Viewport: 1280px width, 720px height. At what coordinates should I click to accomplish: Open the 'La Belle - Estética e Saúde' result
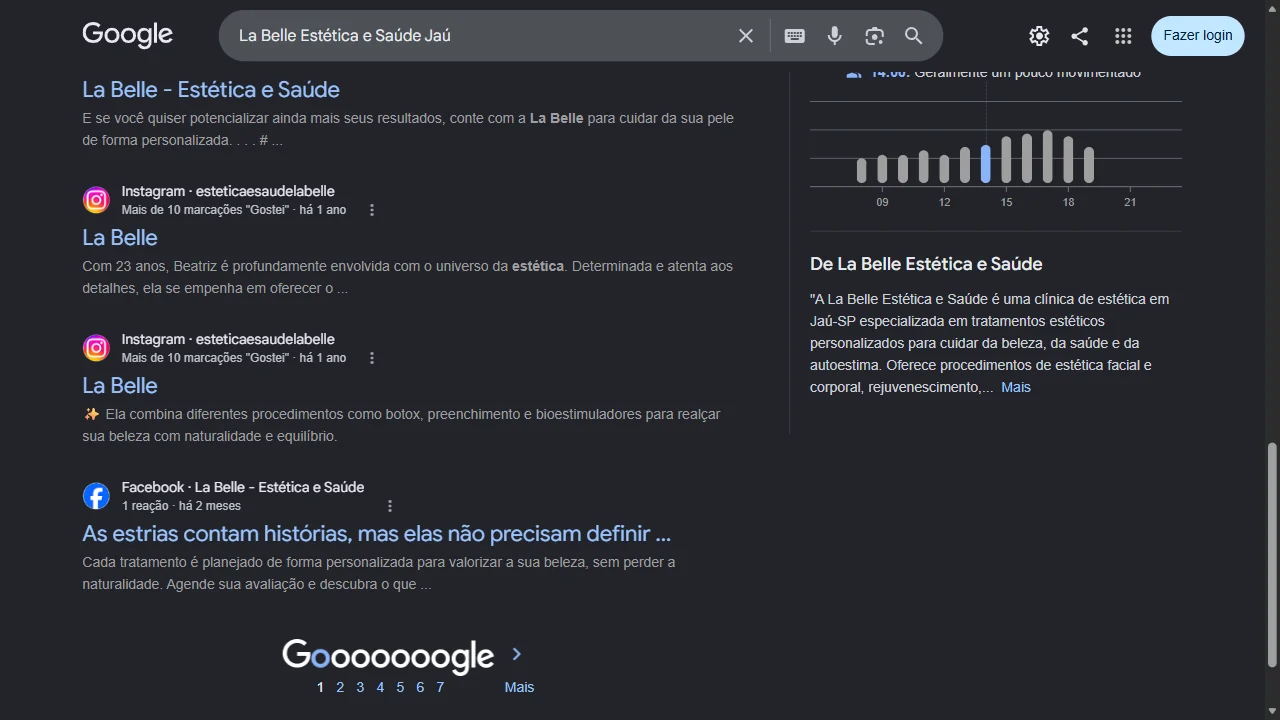[211, 89]
